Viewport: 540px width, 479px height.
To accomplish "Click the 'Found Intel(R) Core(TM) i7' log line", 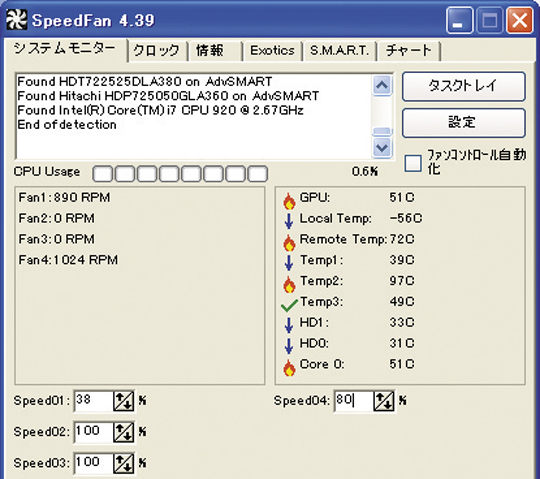I will pos(160,110).
